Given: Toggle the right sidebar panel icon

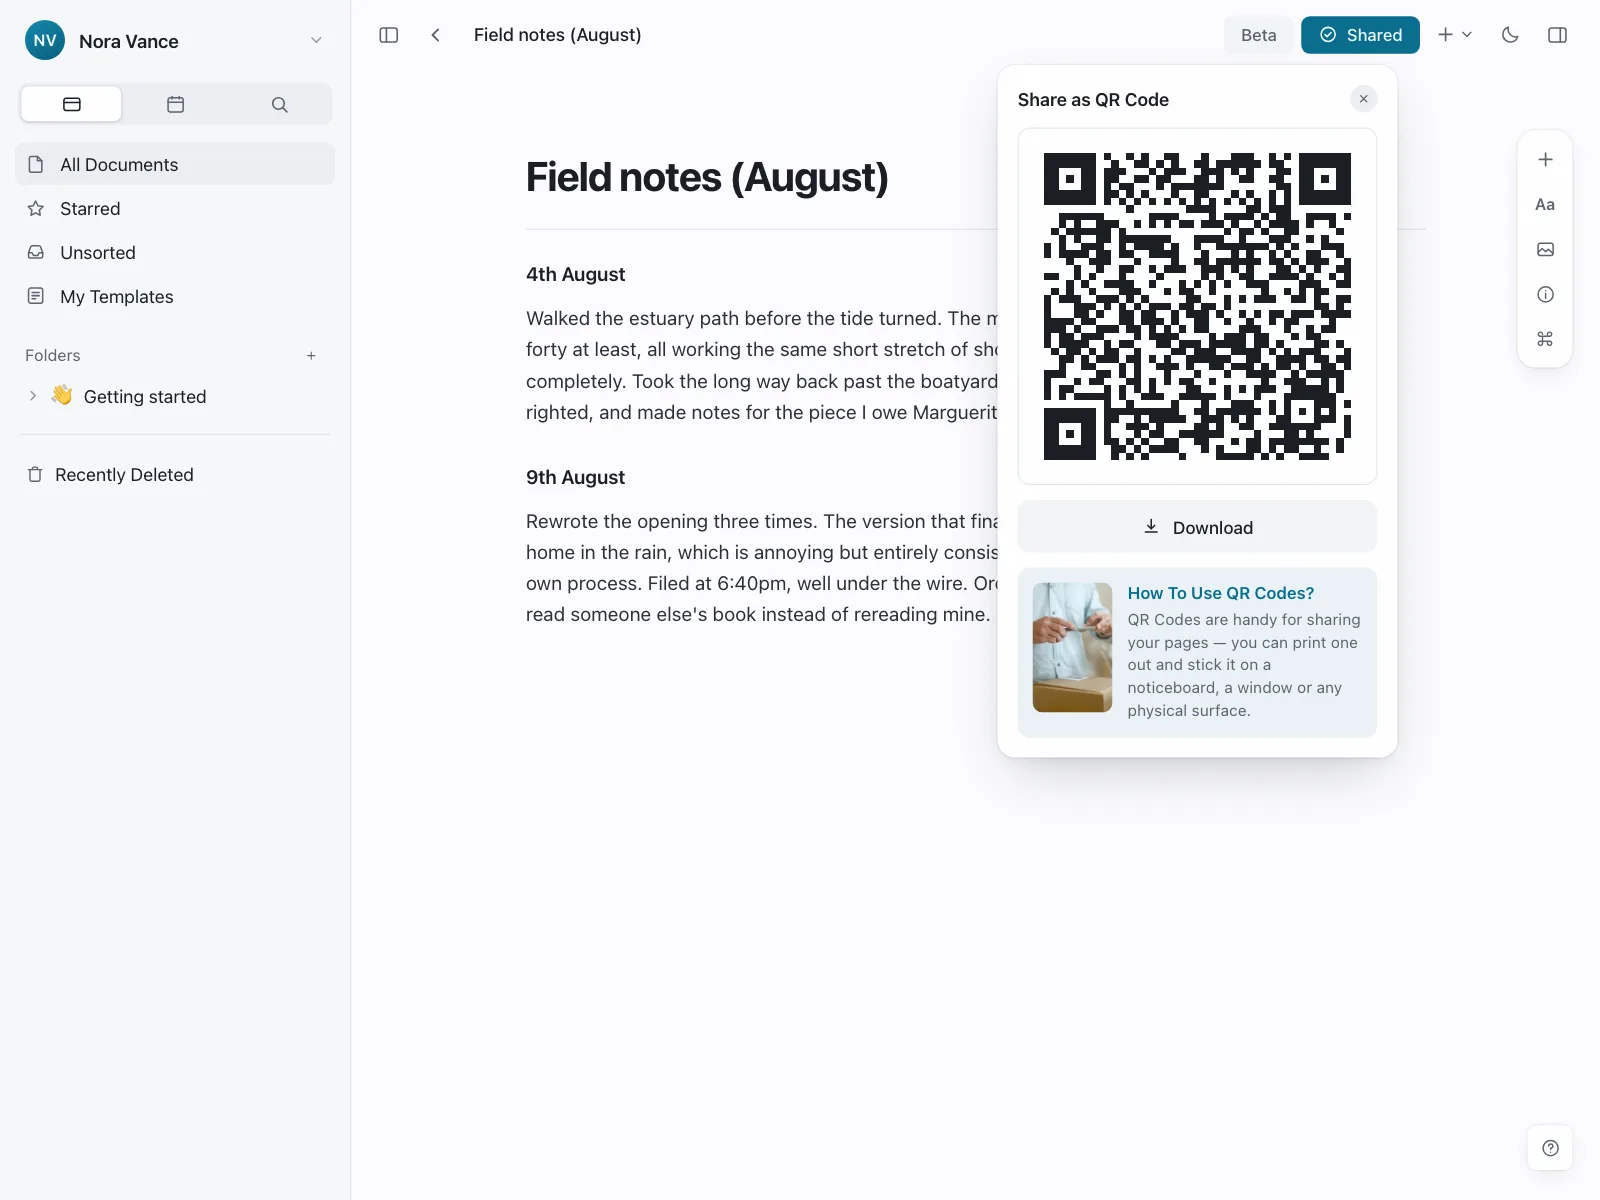Looking at the screenshot, I should [x=1557, y=35].
